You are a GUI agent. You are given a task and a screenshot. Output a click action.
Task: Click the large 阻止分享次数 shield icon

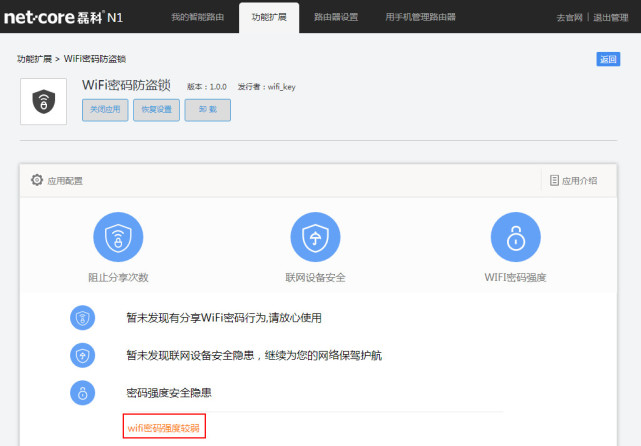click(118, 237)
